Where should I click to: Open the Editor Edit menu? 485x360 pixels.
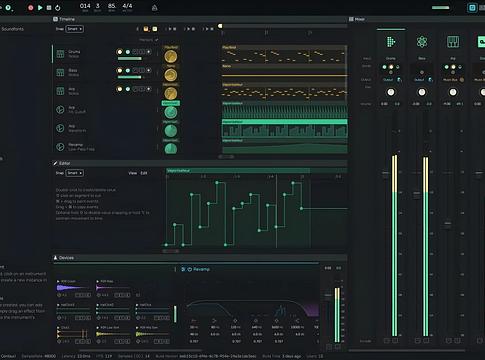coord(144,173)
